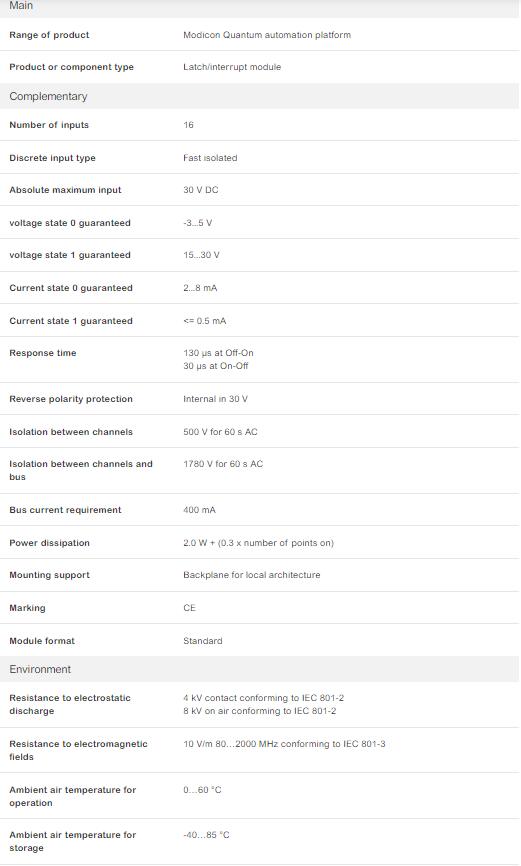The image size is (521, 866).
Task: Click the voltage state 0 guaranteed label
Action: coord(70,223)
